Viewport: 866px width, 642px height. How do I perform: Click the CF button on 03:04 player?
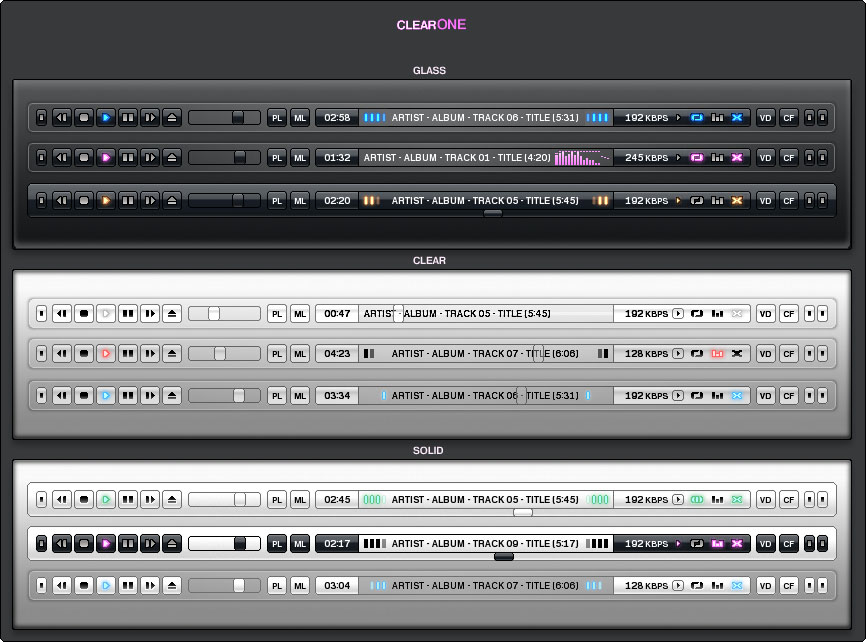(788, 586)
